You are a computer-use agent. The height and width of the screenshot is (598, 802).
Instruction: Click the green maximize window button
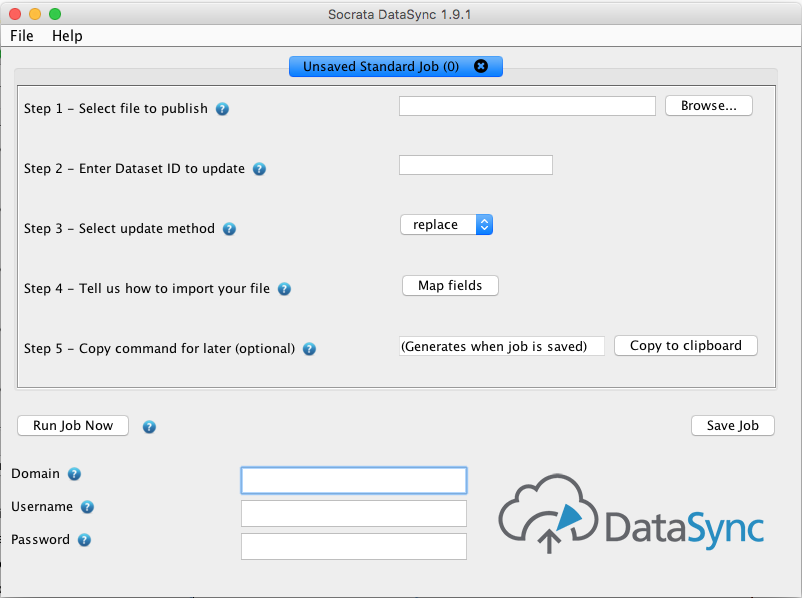[x=55, y=14]
